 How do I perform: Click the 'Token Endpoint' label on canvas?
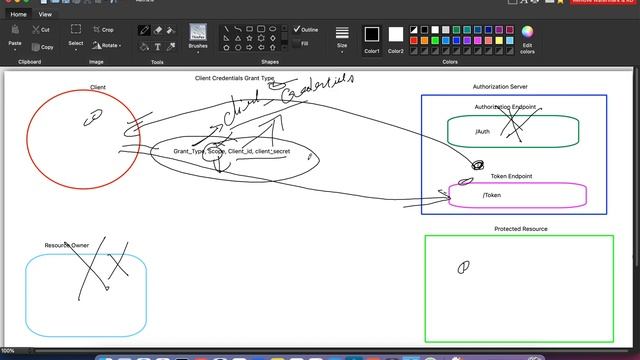coord(511,176)
